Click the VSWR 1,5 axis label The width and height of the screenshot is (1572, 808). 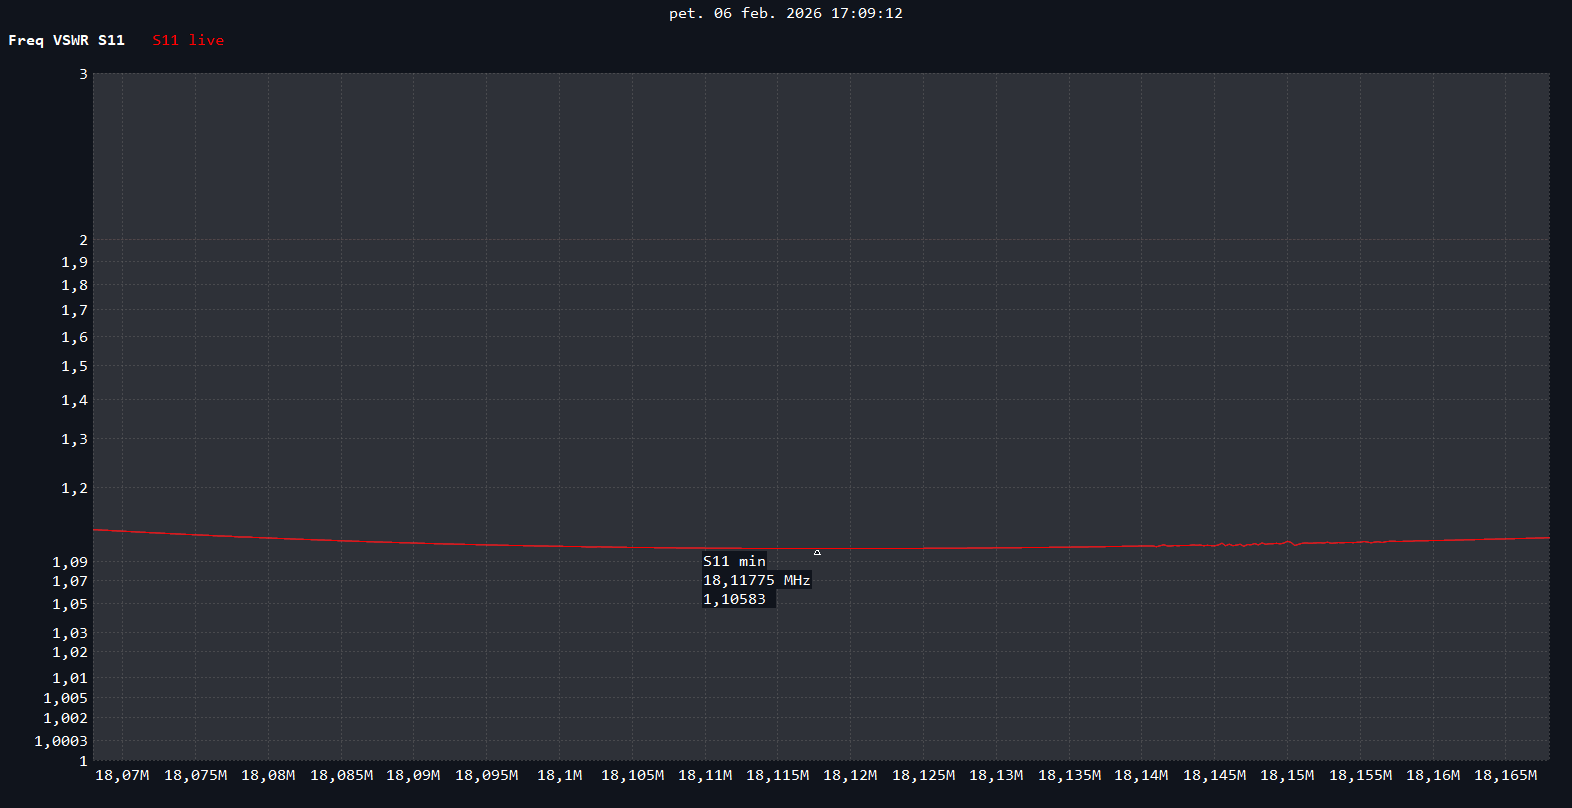[x=74, y=366]
